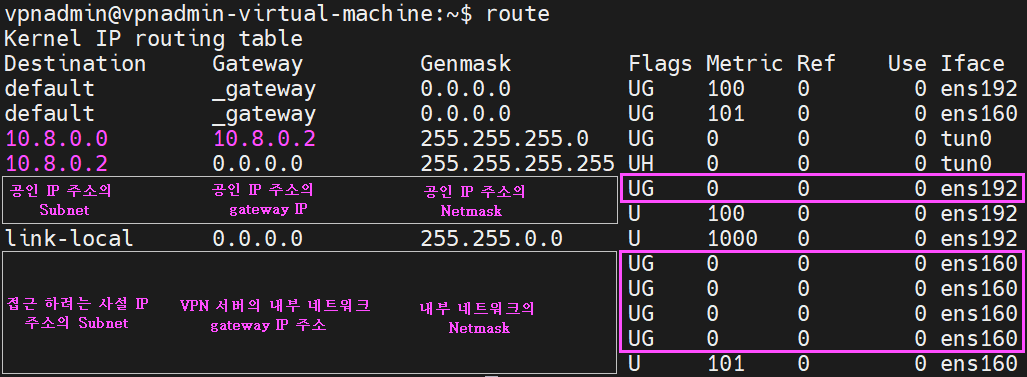Click UG flag in the first default row
This screenshot has width=1027, height=377.
coord(641,88)
